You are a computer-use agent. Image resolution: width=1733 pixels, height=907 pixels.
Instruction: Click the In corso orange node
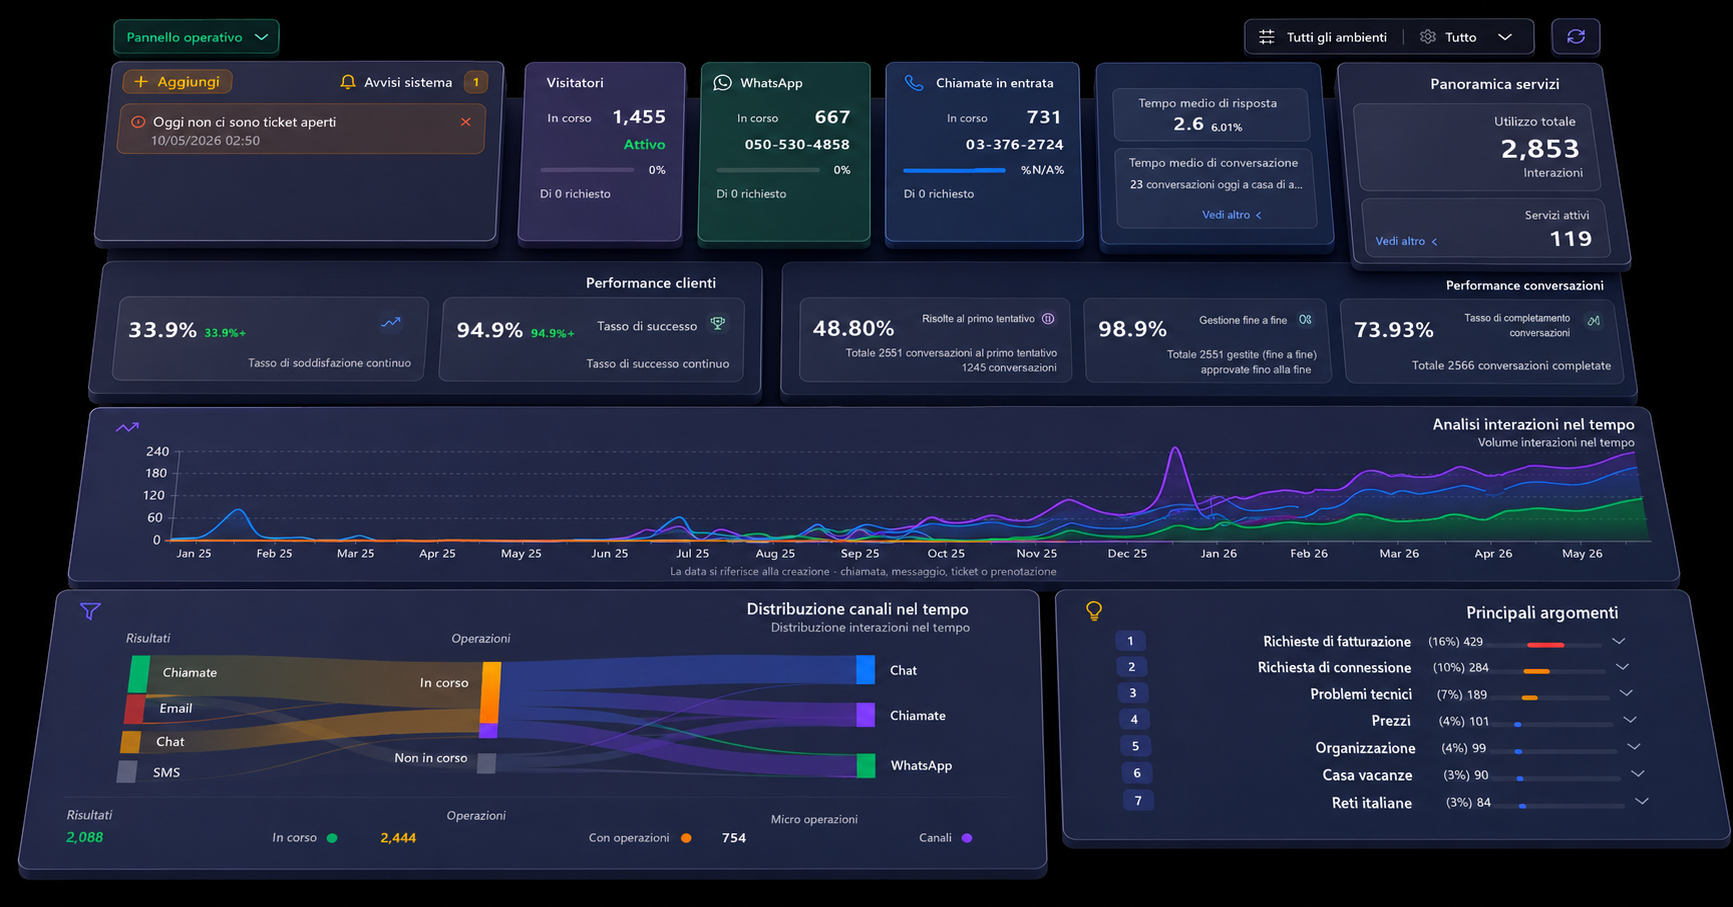point(490,692)
